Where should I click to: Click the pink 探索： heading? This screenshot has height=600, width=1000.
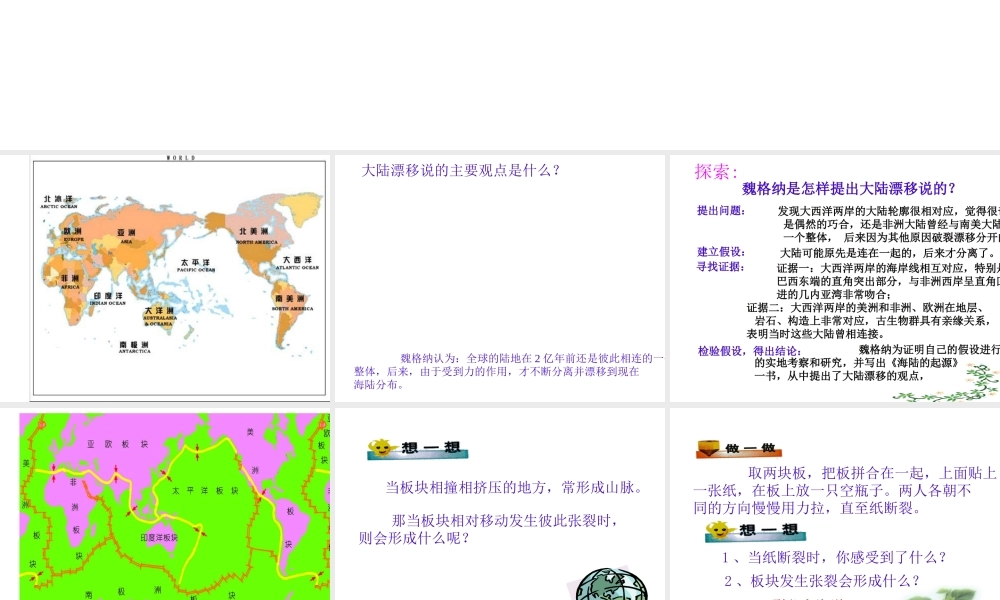tap(717, 172)
